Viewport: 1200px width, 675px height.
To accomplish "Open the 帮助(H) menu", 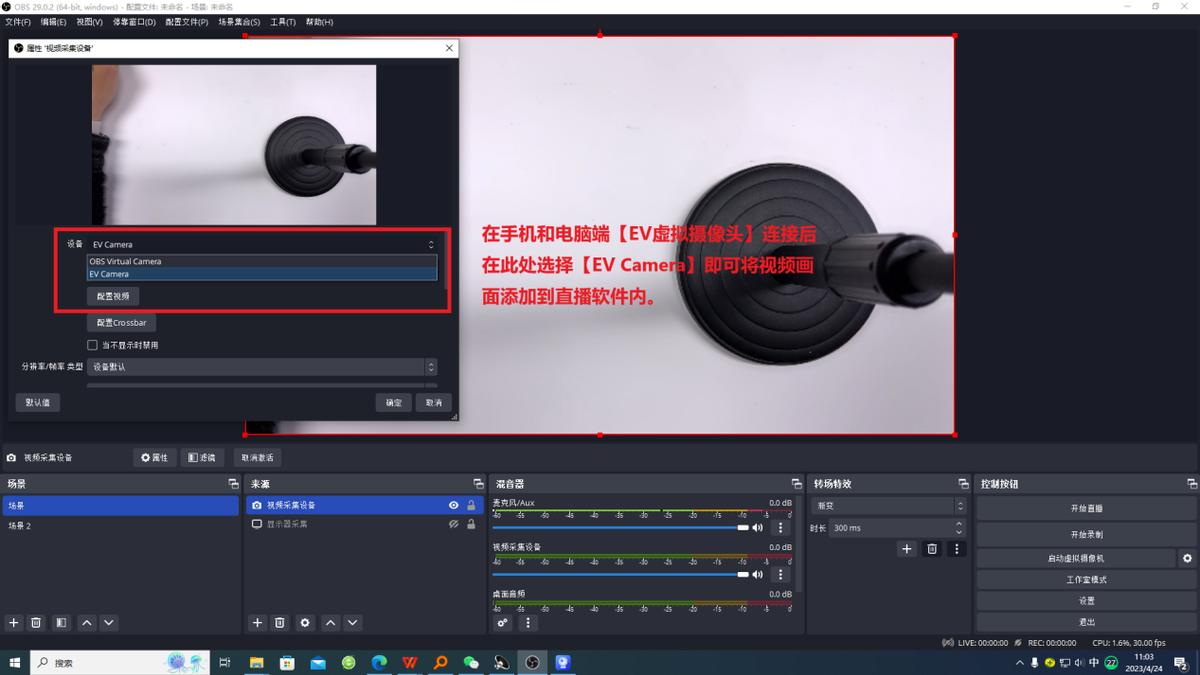I will [319, 22].
